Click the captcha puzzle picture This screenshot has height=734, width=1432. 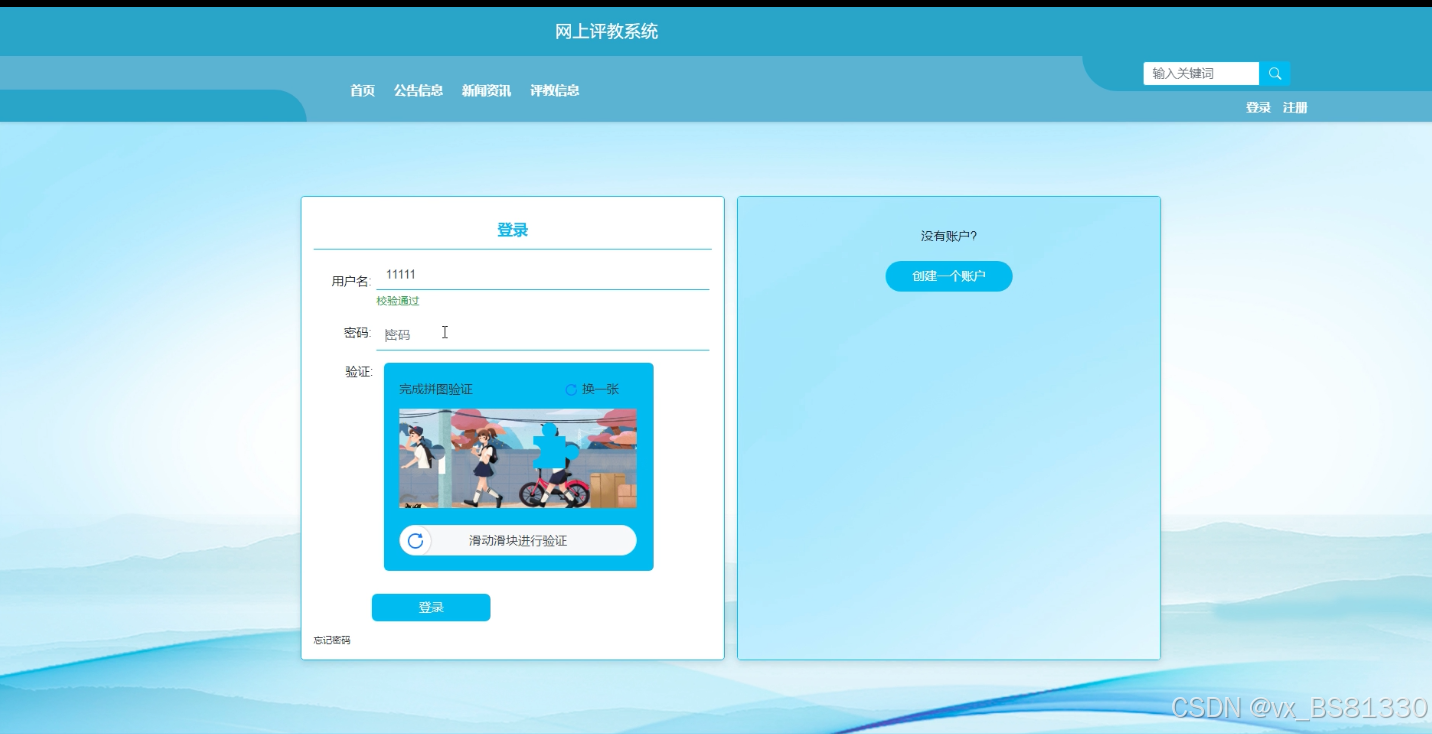(518, 458)
